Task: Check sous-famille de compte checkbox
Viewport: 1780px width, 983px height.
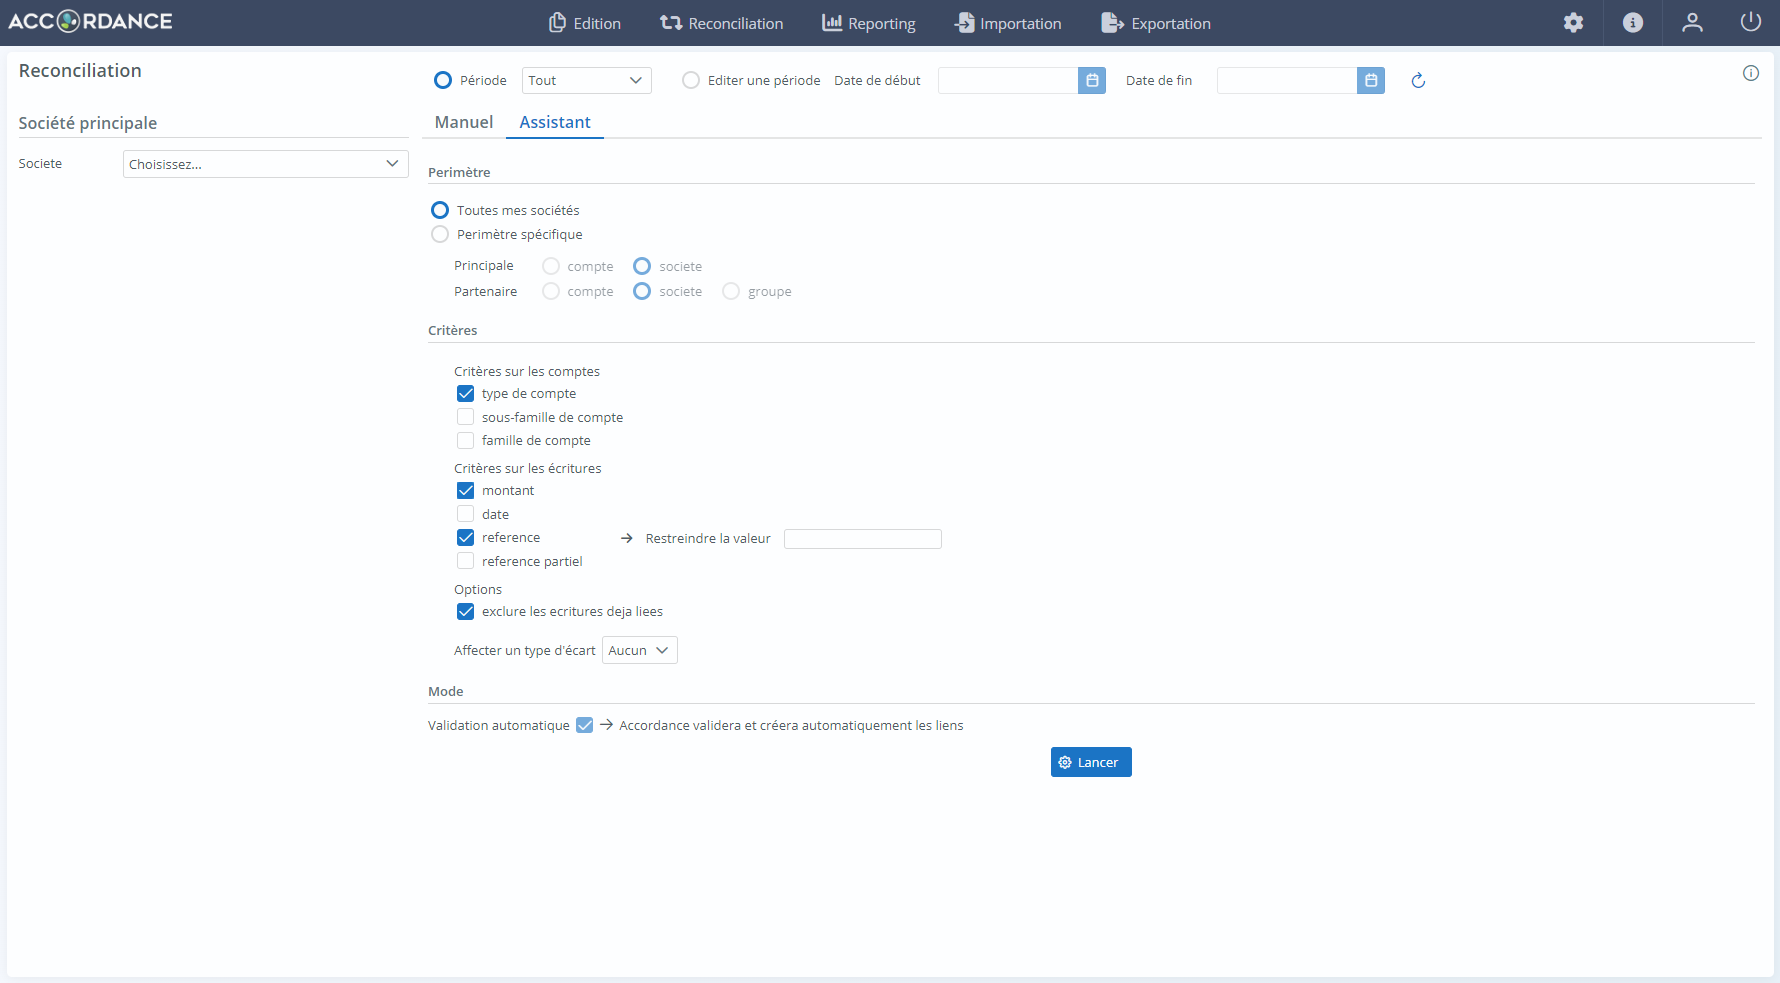Action: tap(466, 417)
